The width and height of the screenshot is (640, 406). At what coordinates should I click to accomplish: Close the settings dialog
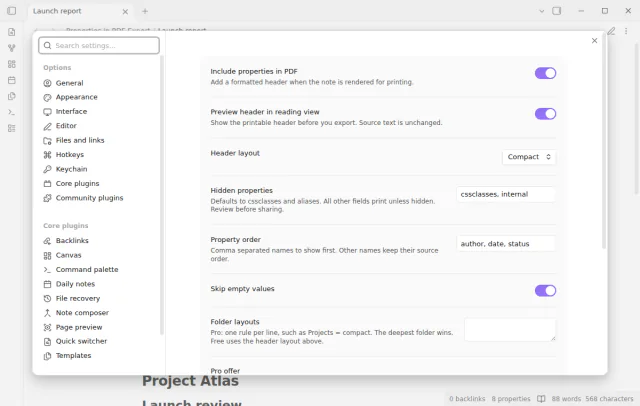(594, 40)
